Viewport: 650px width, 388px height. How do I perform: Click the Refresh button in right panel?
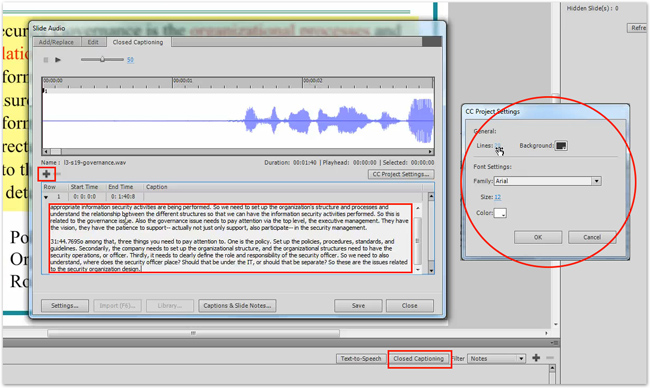click(638, 28)
